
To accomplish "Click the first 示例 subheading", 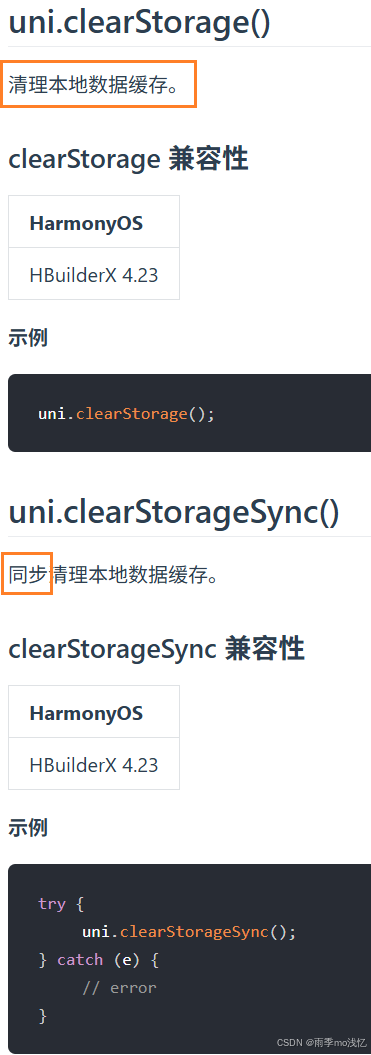I will 28,338.
